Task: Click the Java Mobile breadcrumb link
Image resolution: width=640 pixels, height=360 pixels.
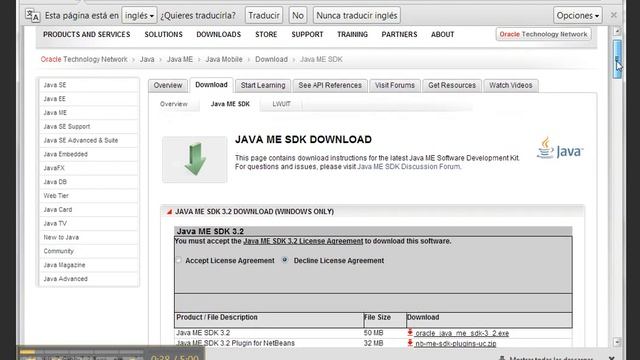Action: point(224,60)
